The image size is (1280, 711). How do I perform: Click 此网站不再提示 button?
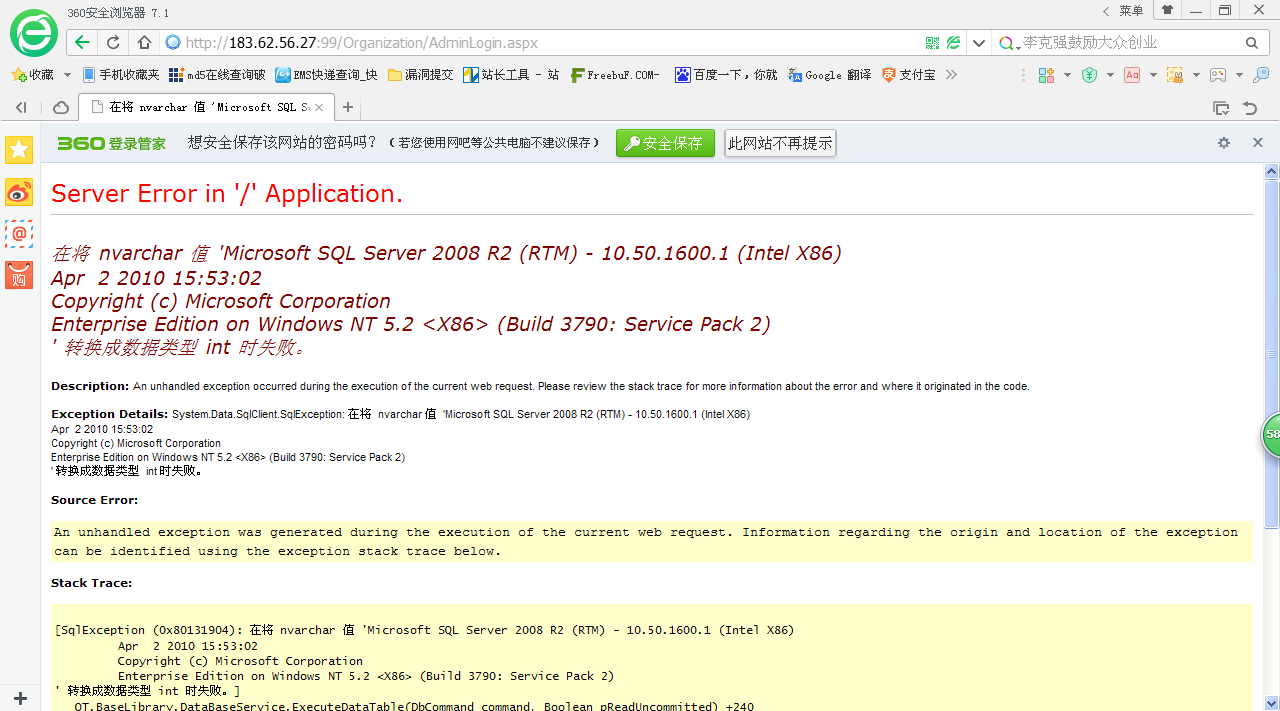tap(780, 144)
